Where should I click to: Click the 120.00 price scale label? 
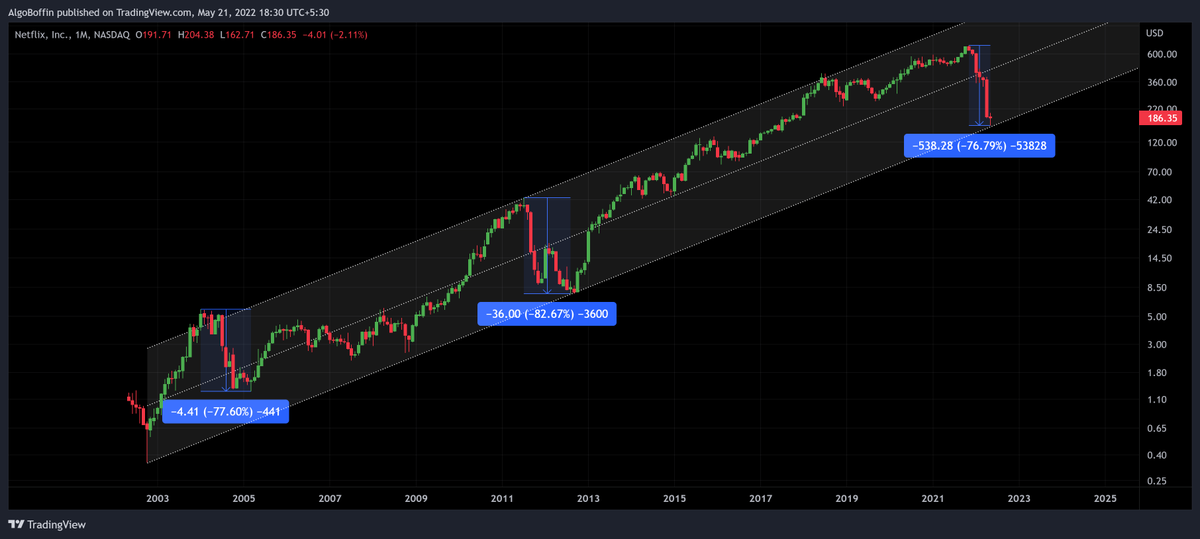pyautogui.click(x=1160, y=143)
